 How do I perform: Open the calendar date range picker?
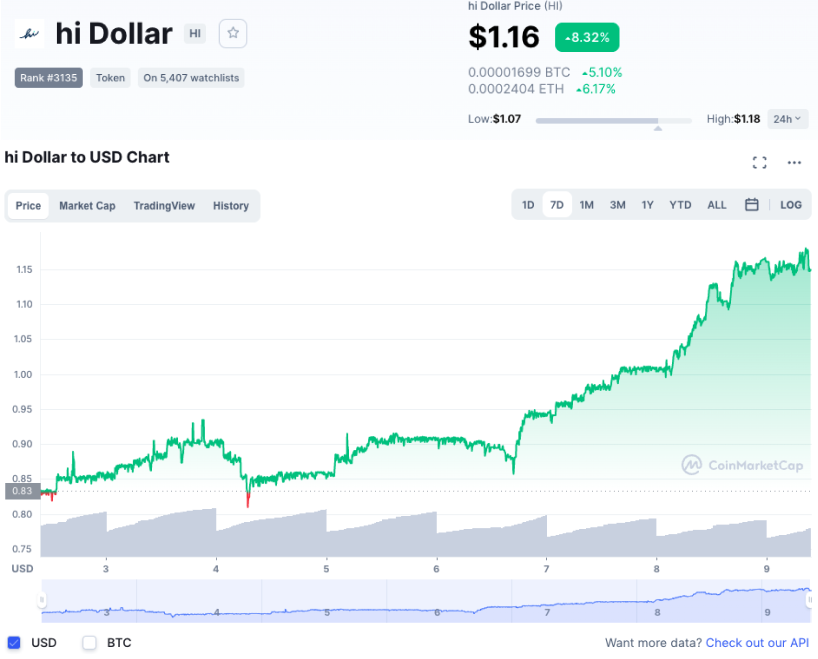tap(752, 205)
